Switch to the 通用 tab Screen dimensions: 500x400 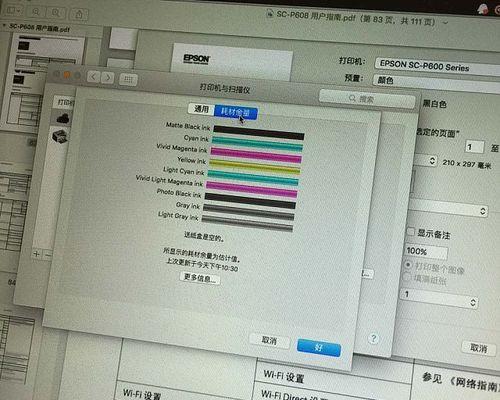point(201,109)
